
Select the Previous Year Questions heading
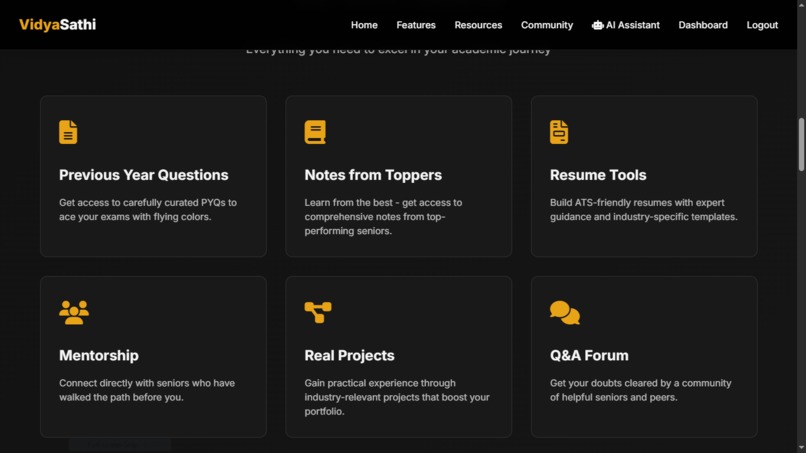click(x=143, y=175)
